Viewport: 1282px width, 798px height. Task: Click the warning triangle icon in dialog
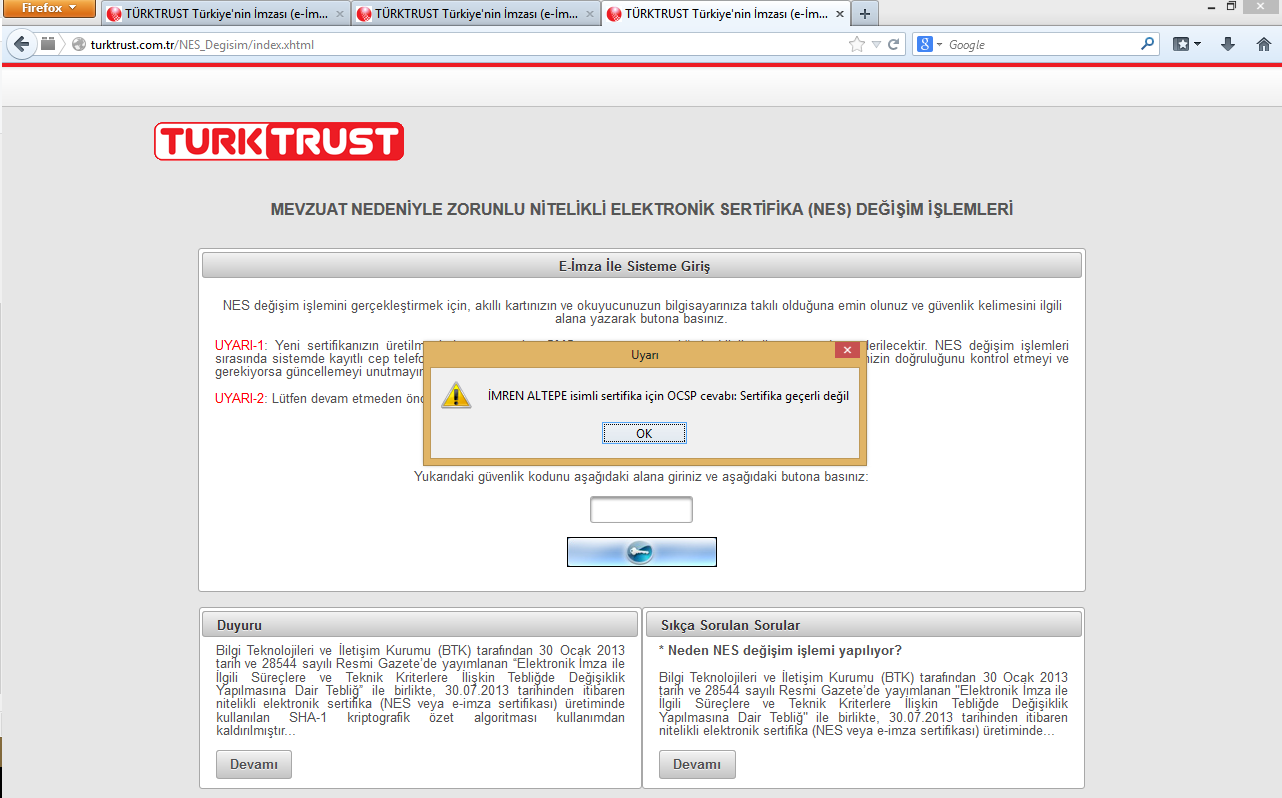(456, 395)
